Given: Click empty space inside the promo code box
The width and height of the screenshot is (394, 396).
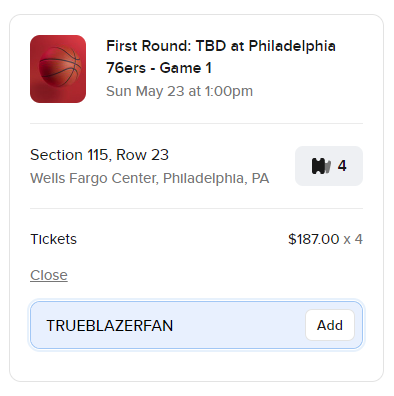Looking at the screenshot, I should [238, 326].
